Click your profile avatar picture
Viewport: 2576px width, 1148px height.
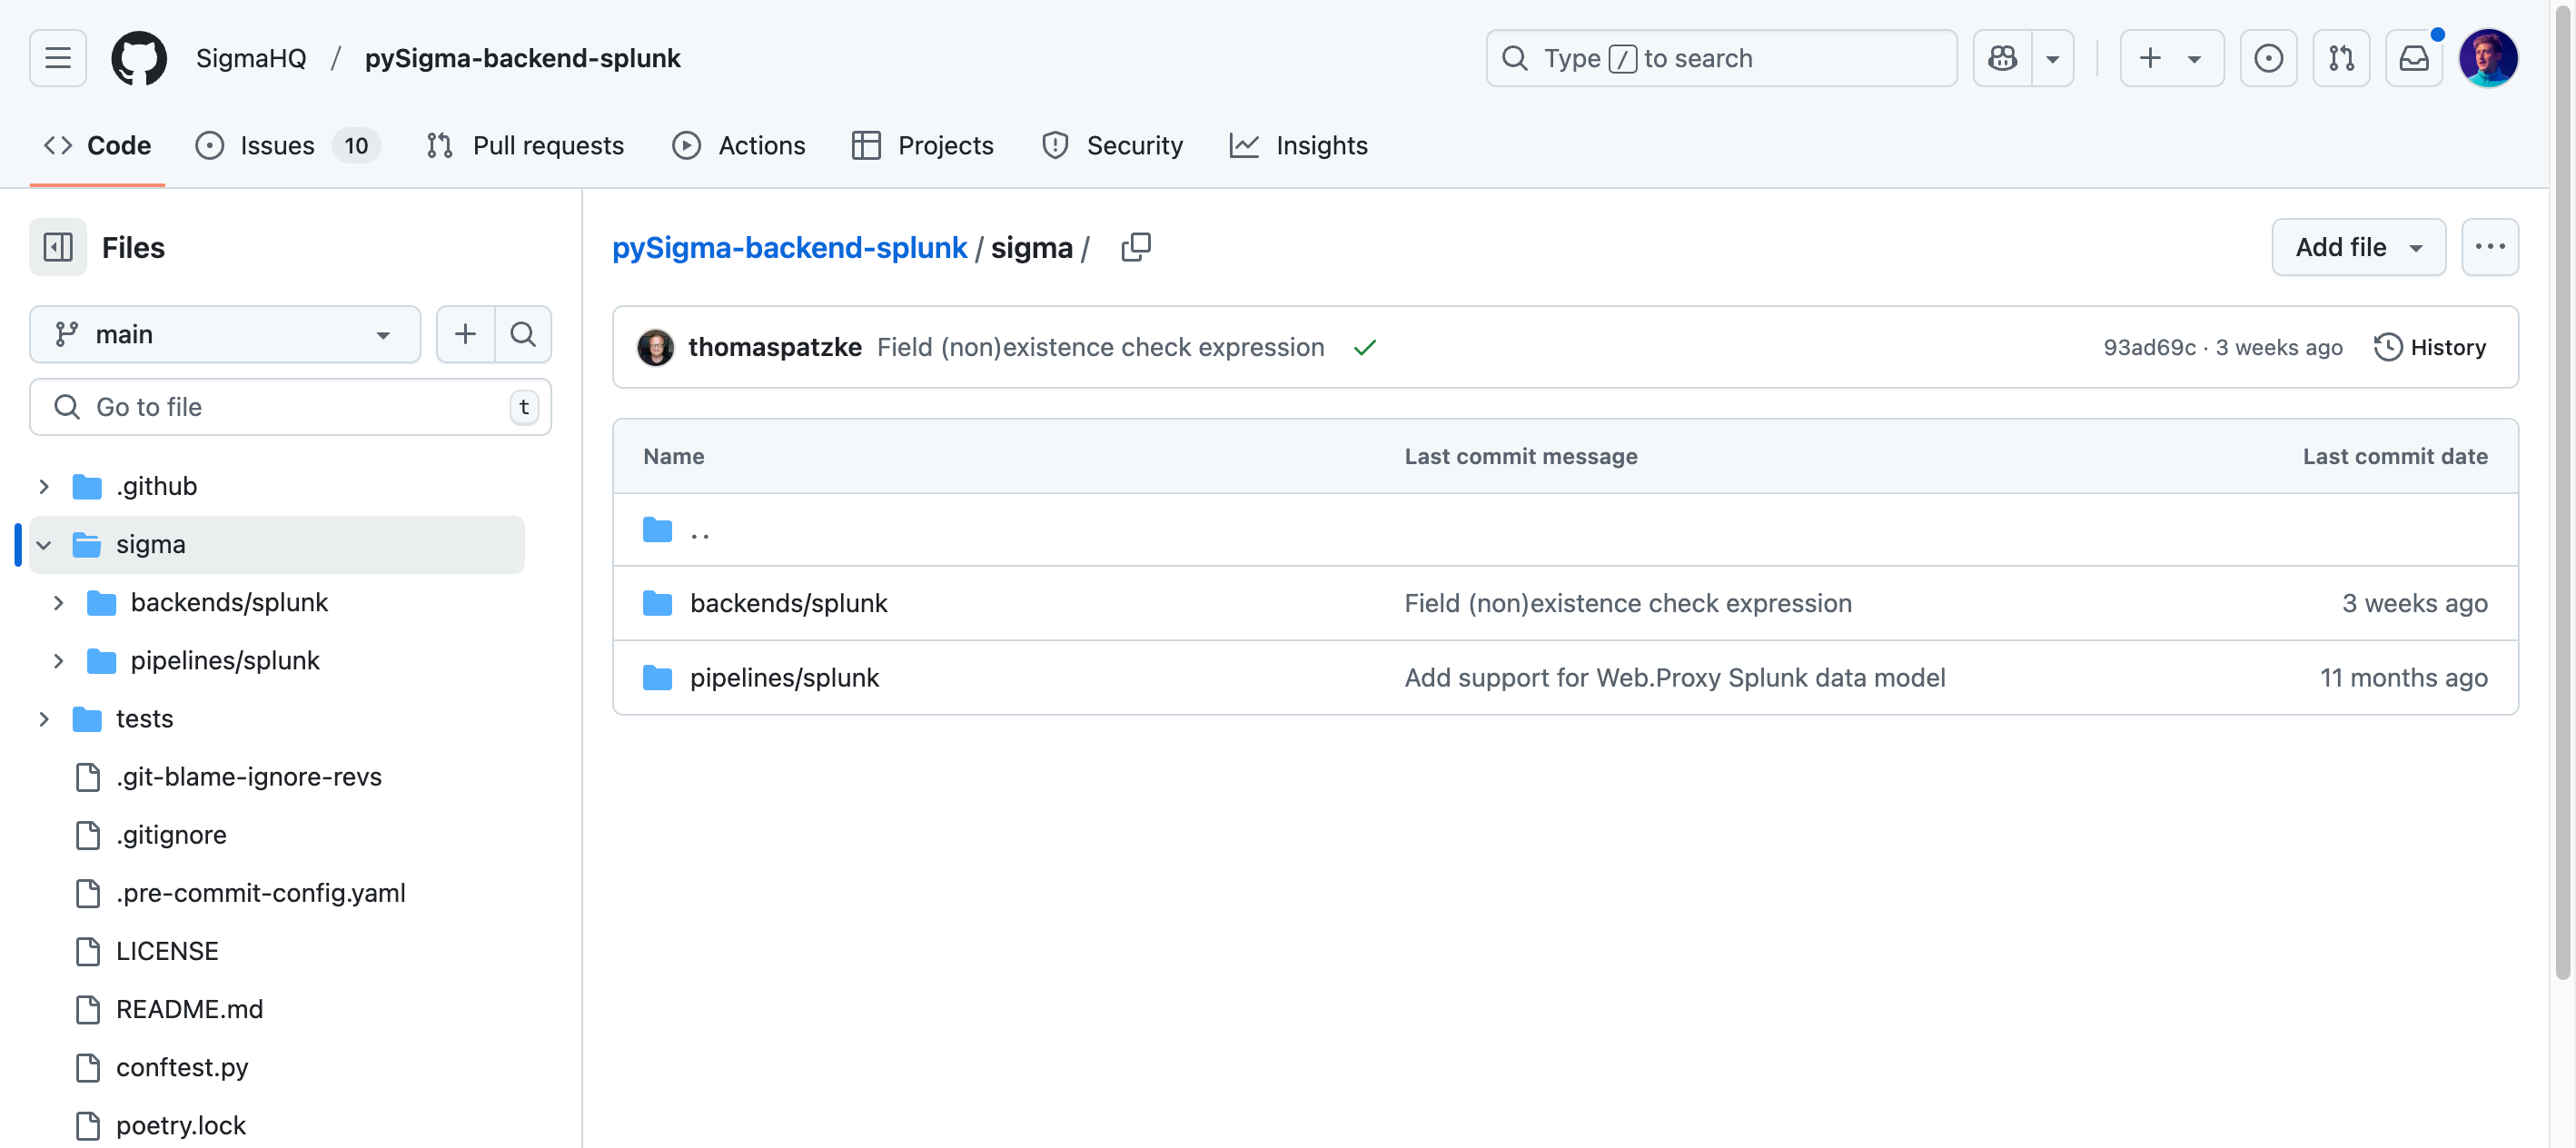point(2490,58)
